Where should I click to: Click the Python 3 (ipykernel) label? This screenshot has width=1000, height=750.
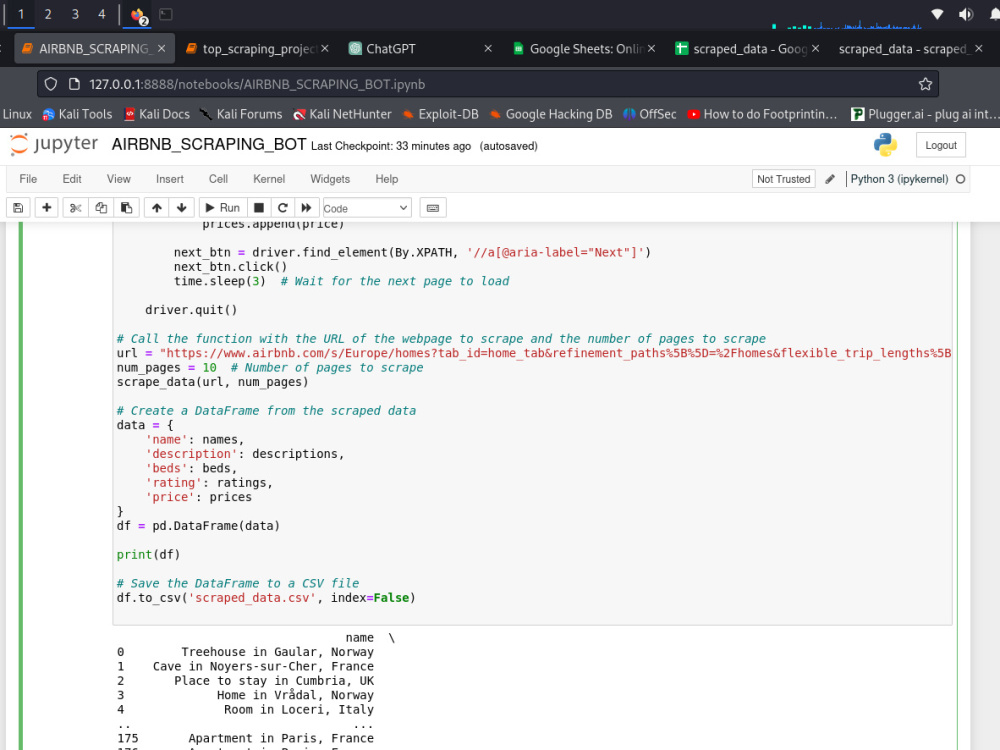coord(899,179)
